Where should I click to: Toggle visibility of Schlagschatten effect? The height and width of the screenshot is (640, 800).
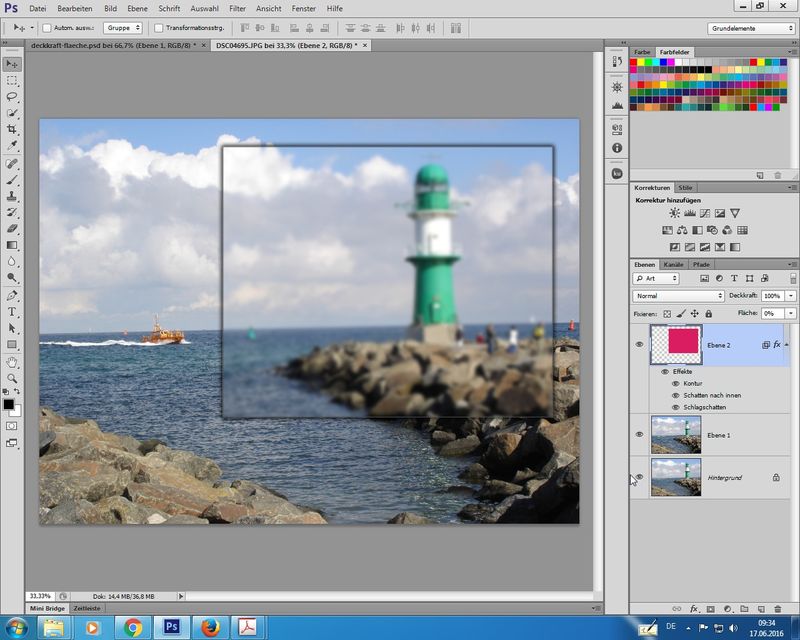pyautogui.click(x=675, y=407)
